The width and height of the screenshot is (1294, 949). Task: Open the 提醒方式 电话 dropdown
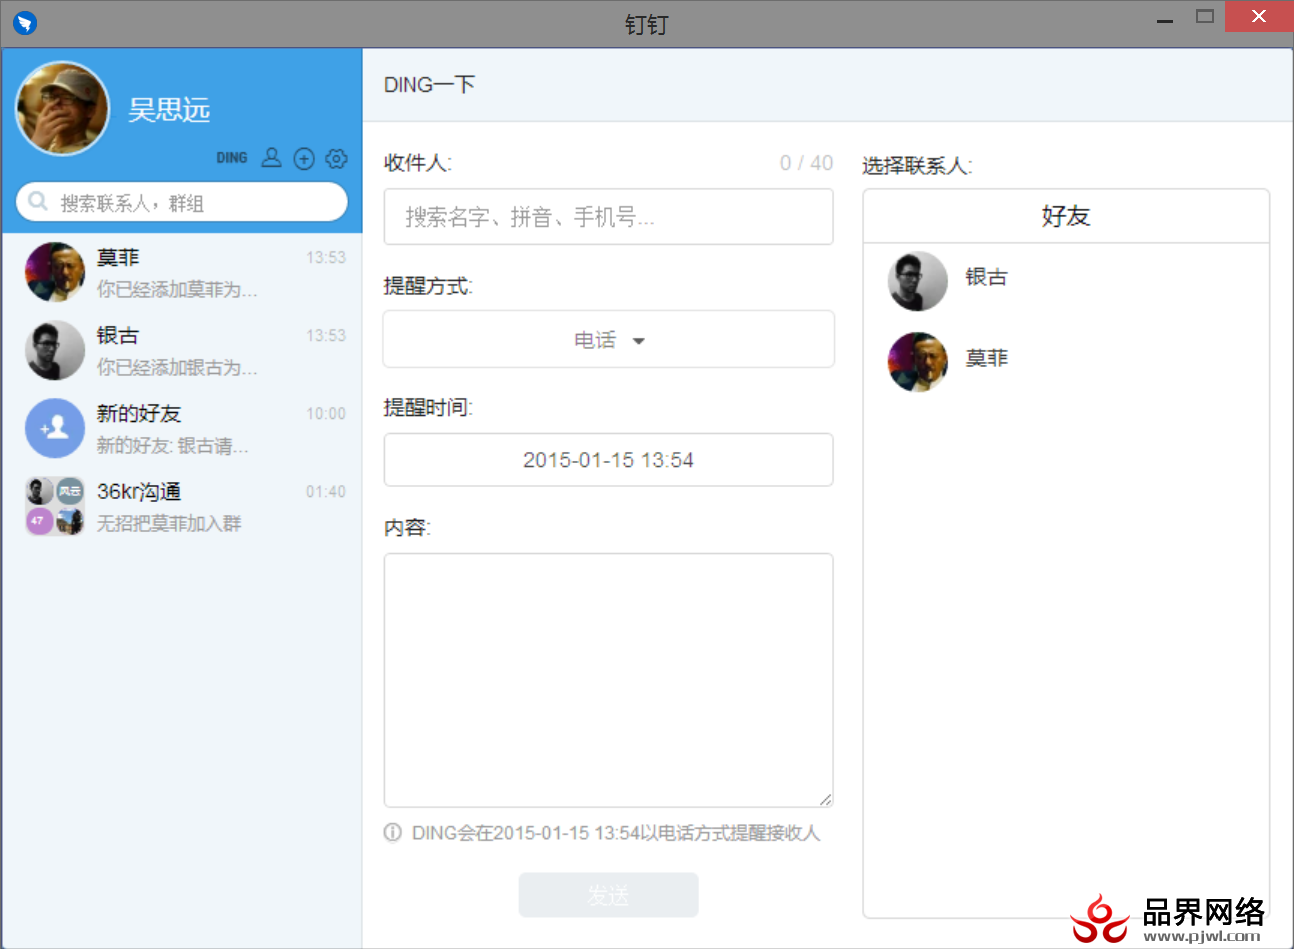[608, 339]
